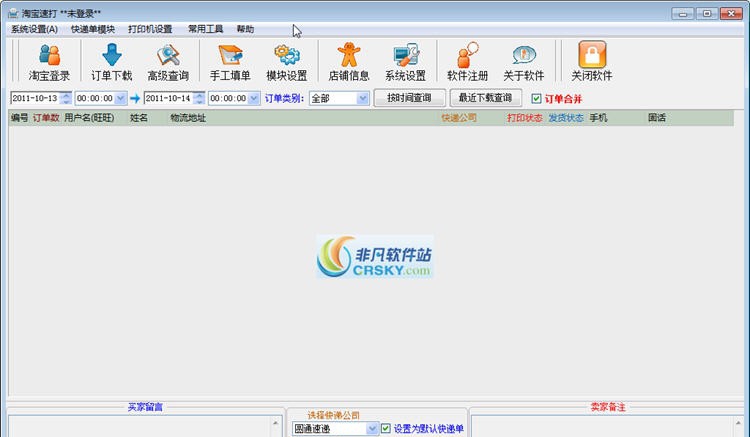Click the 买家留言 box scrollbar arrow
The height and width of the screenshot is (437, 750).
tap(276, 423)
